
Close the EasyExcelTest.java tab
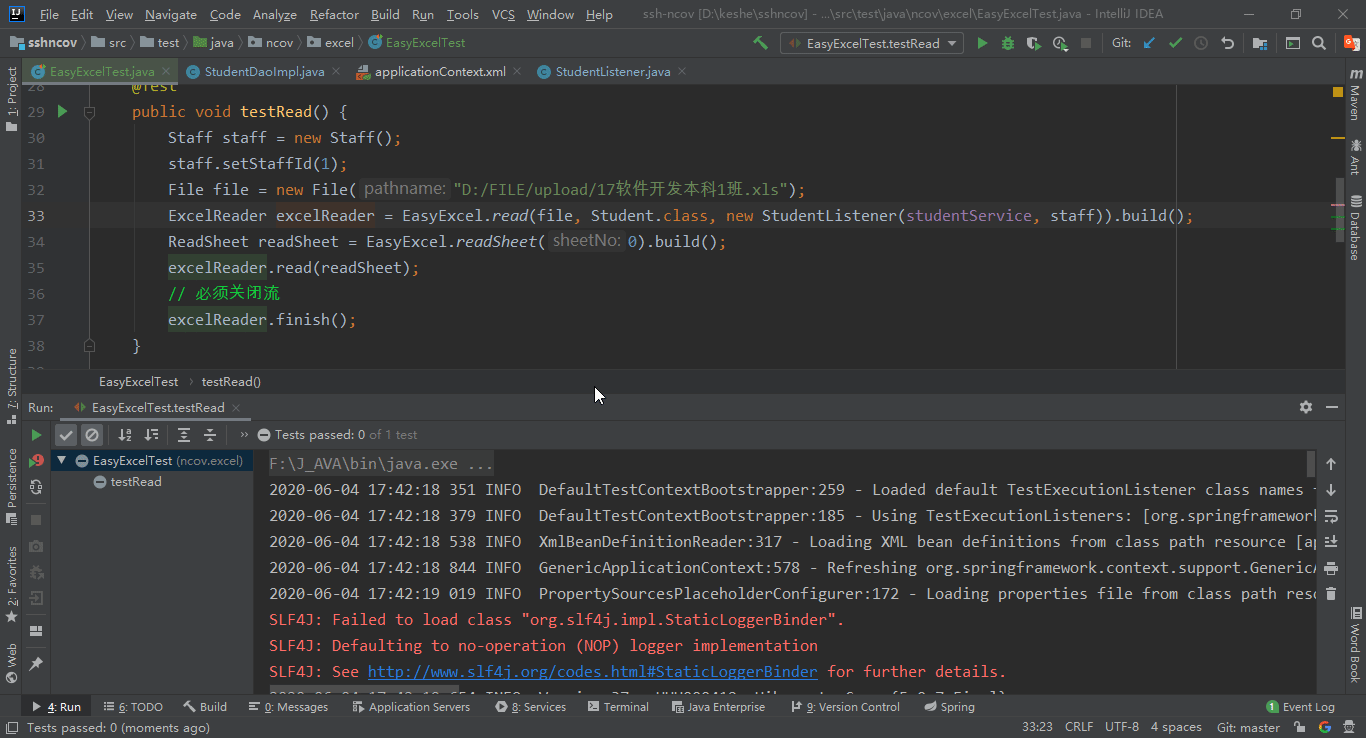point(165,72)
